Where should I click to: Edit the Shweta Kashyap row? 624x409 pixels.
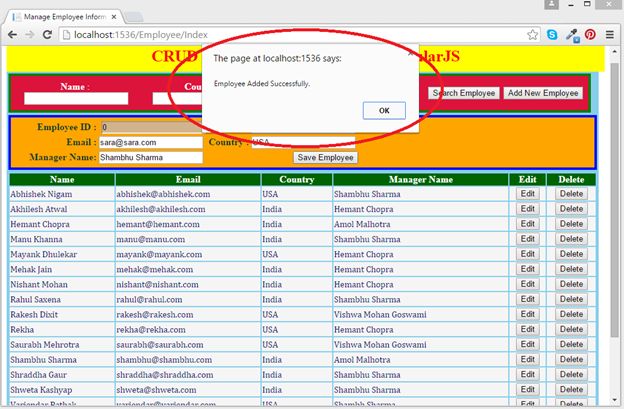coord(528,390)
